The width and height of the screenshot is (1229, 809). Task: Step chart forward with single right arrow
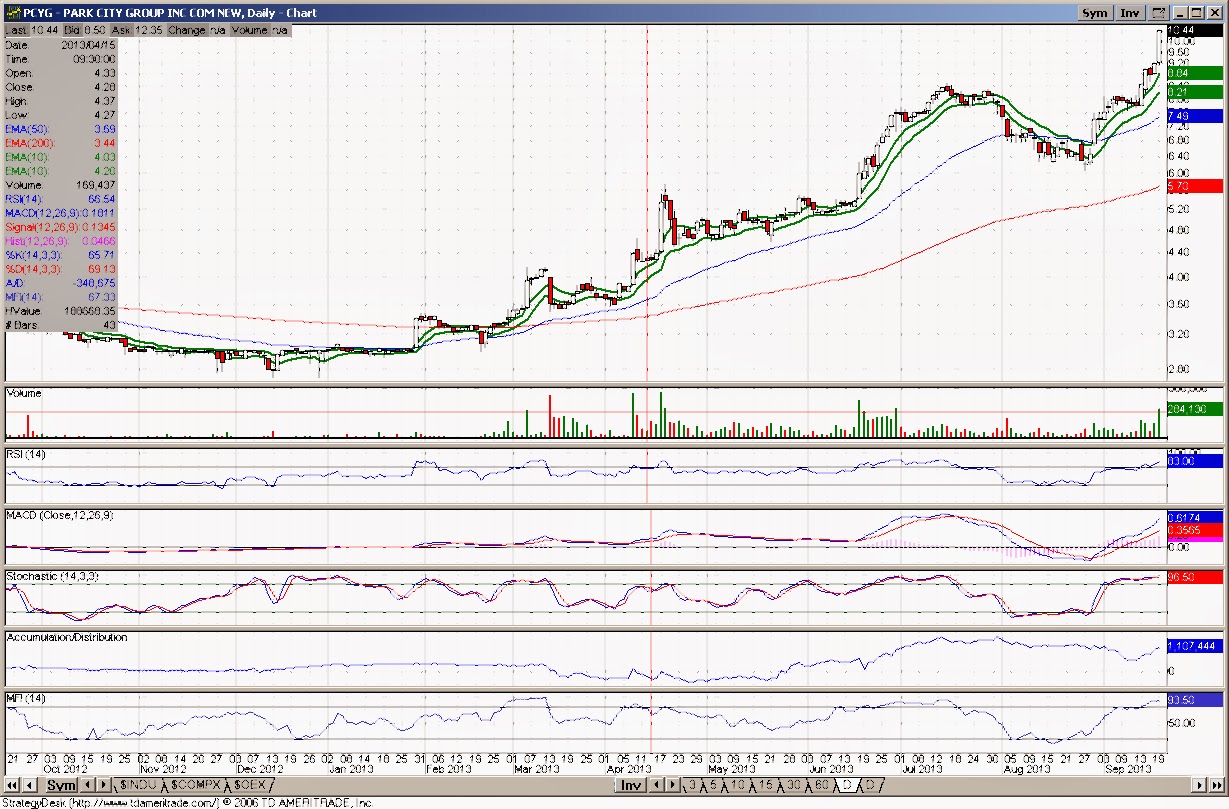(x=1201, y=785)
